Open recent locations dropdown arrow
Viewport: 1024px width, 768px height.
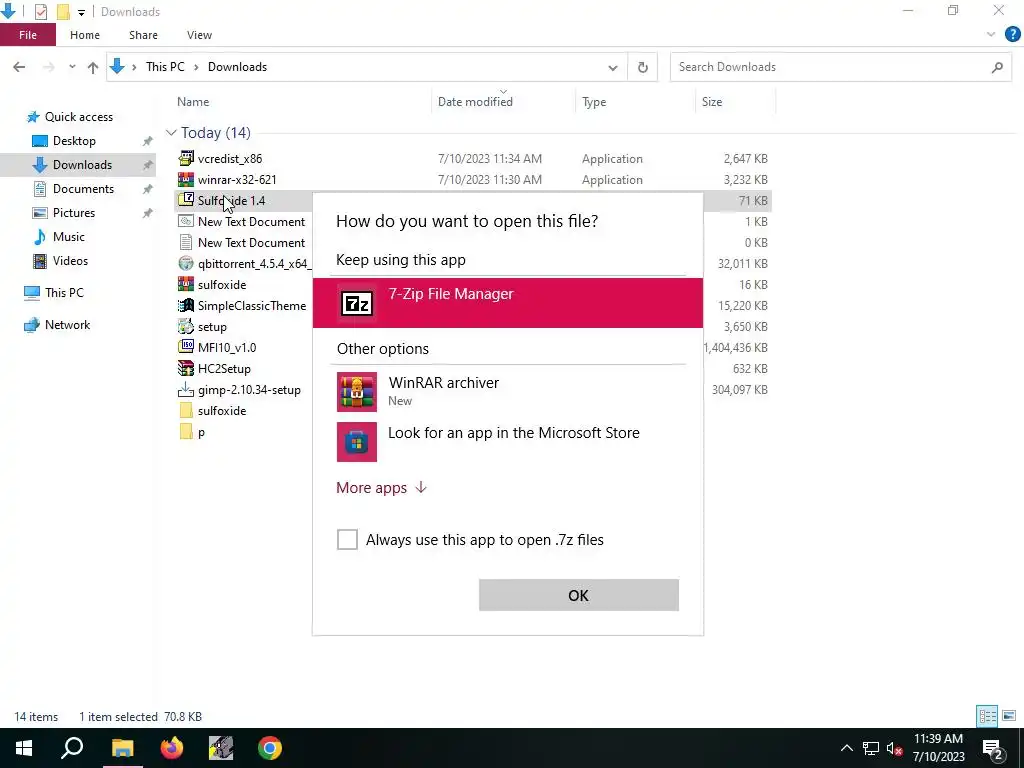[x=72, y=67]
